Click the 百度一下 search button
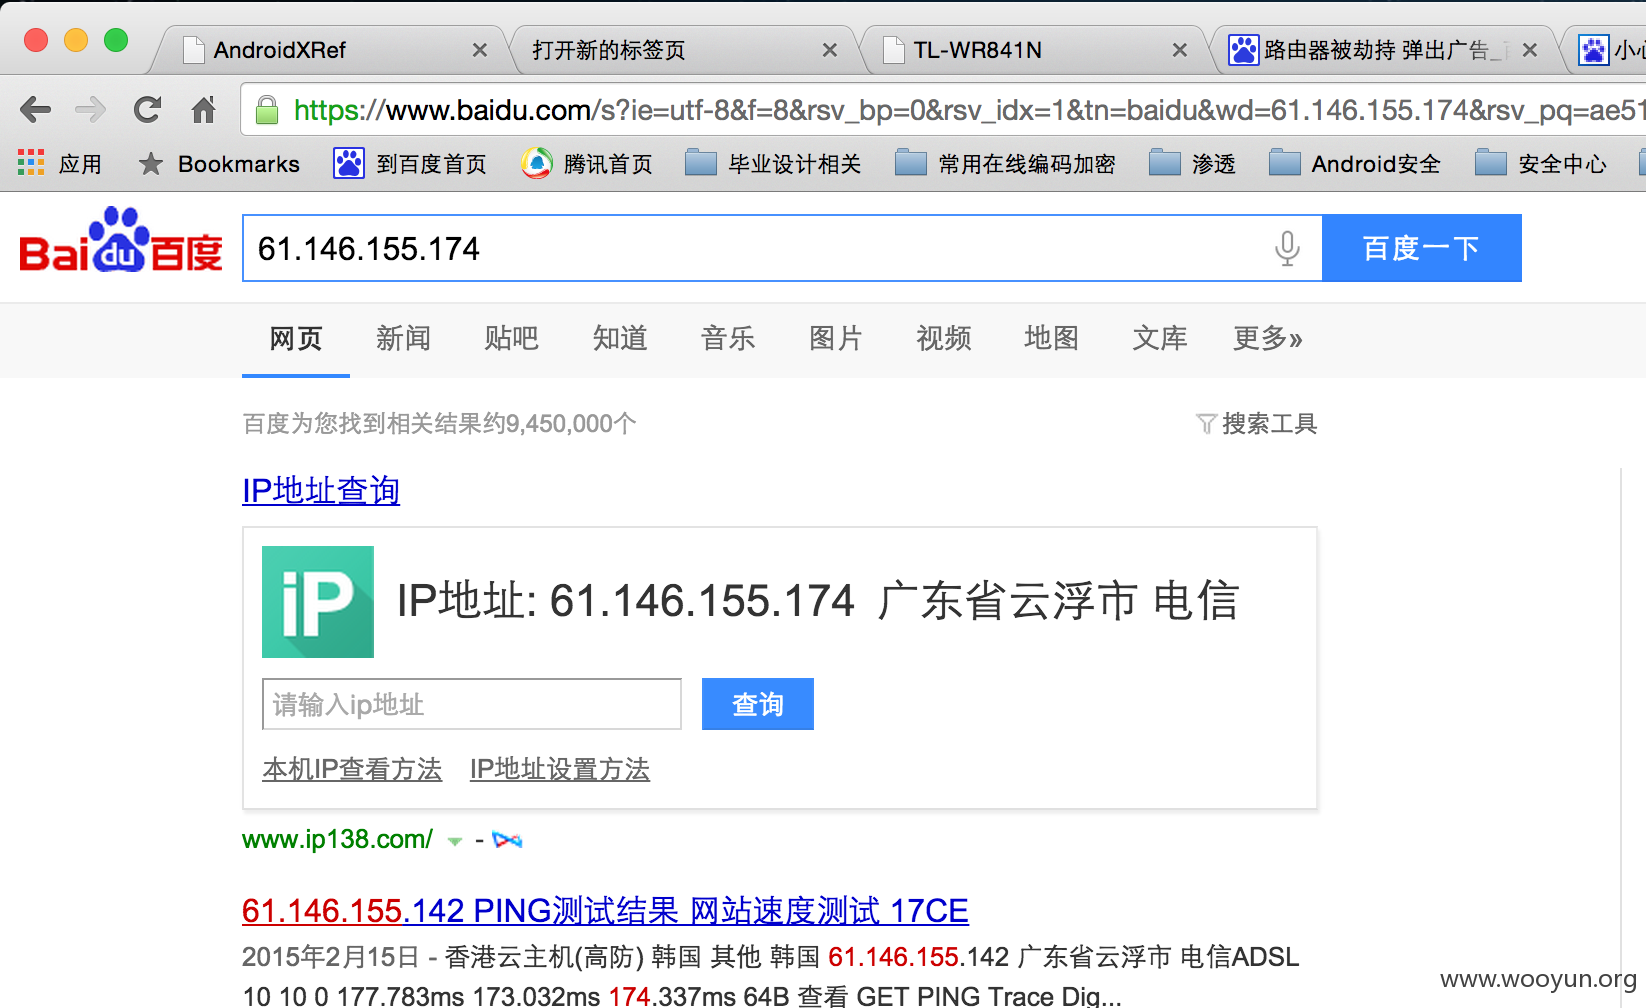The width and height of the screenshot is (1646, 1008). click(1422, 248)
